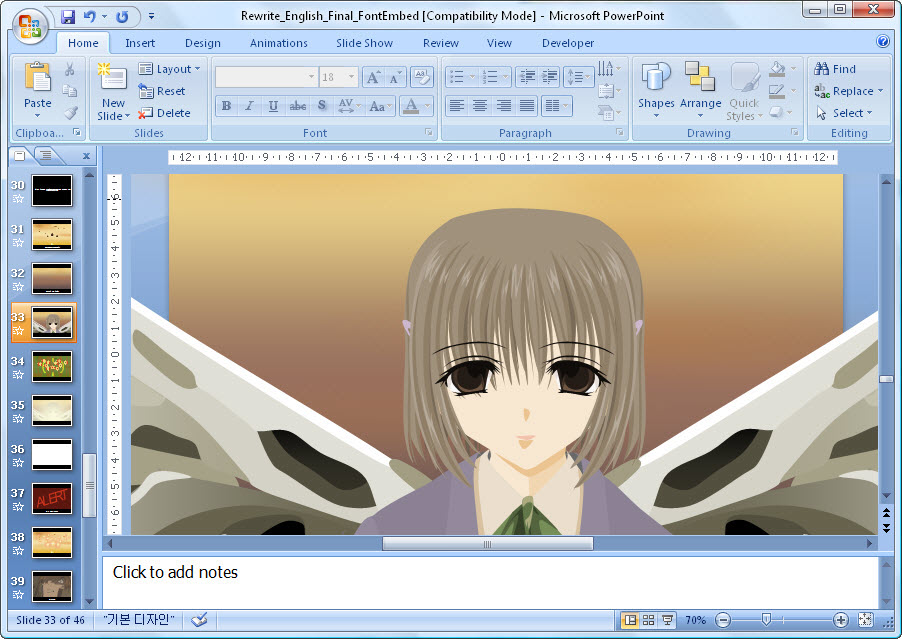Start Slide Show from status bar
Screen dimensions: 902x639
tap(667, 620)
